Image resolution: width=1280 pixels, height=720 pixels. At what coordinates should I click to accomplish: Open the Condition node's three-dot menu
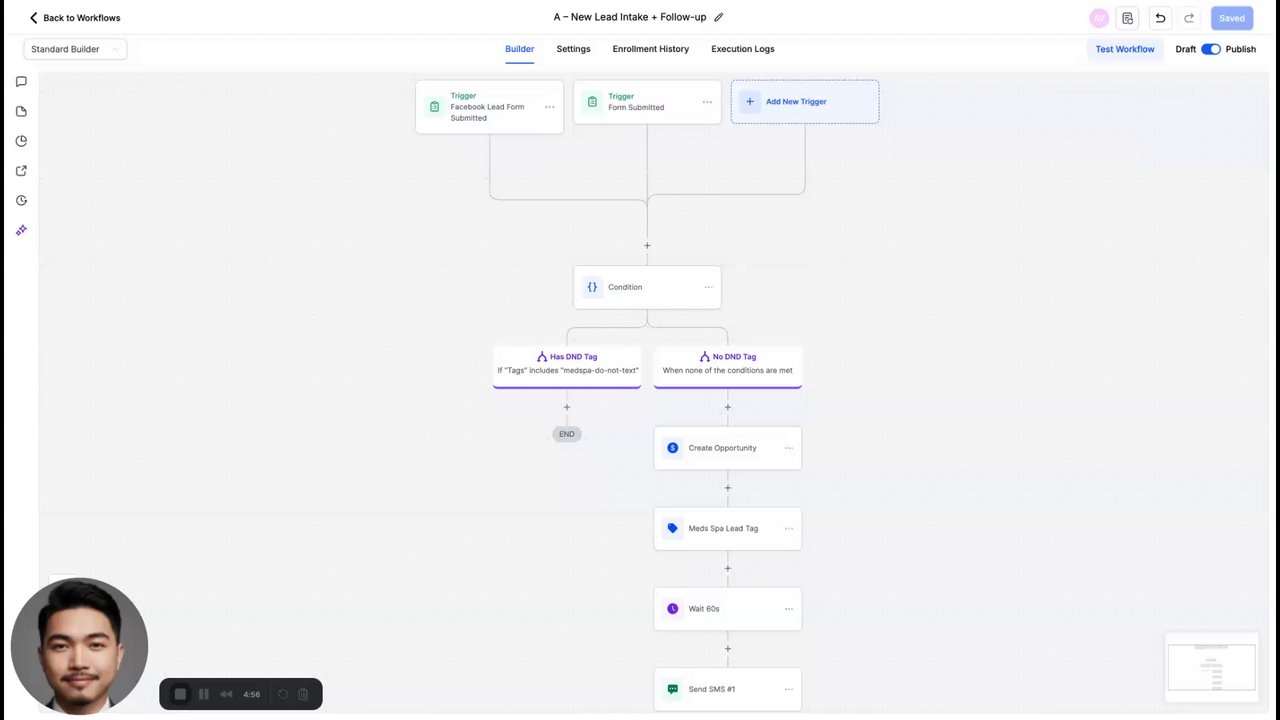pos(708,287)
